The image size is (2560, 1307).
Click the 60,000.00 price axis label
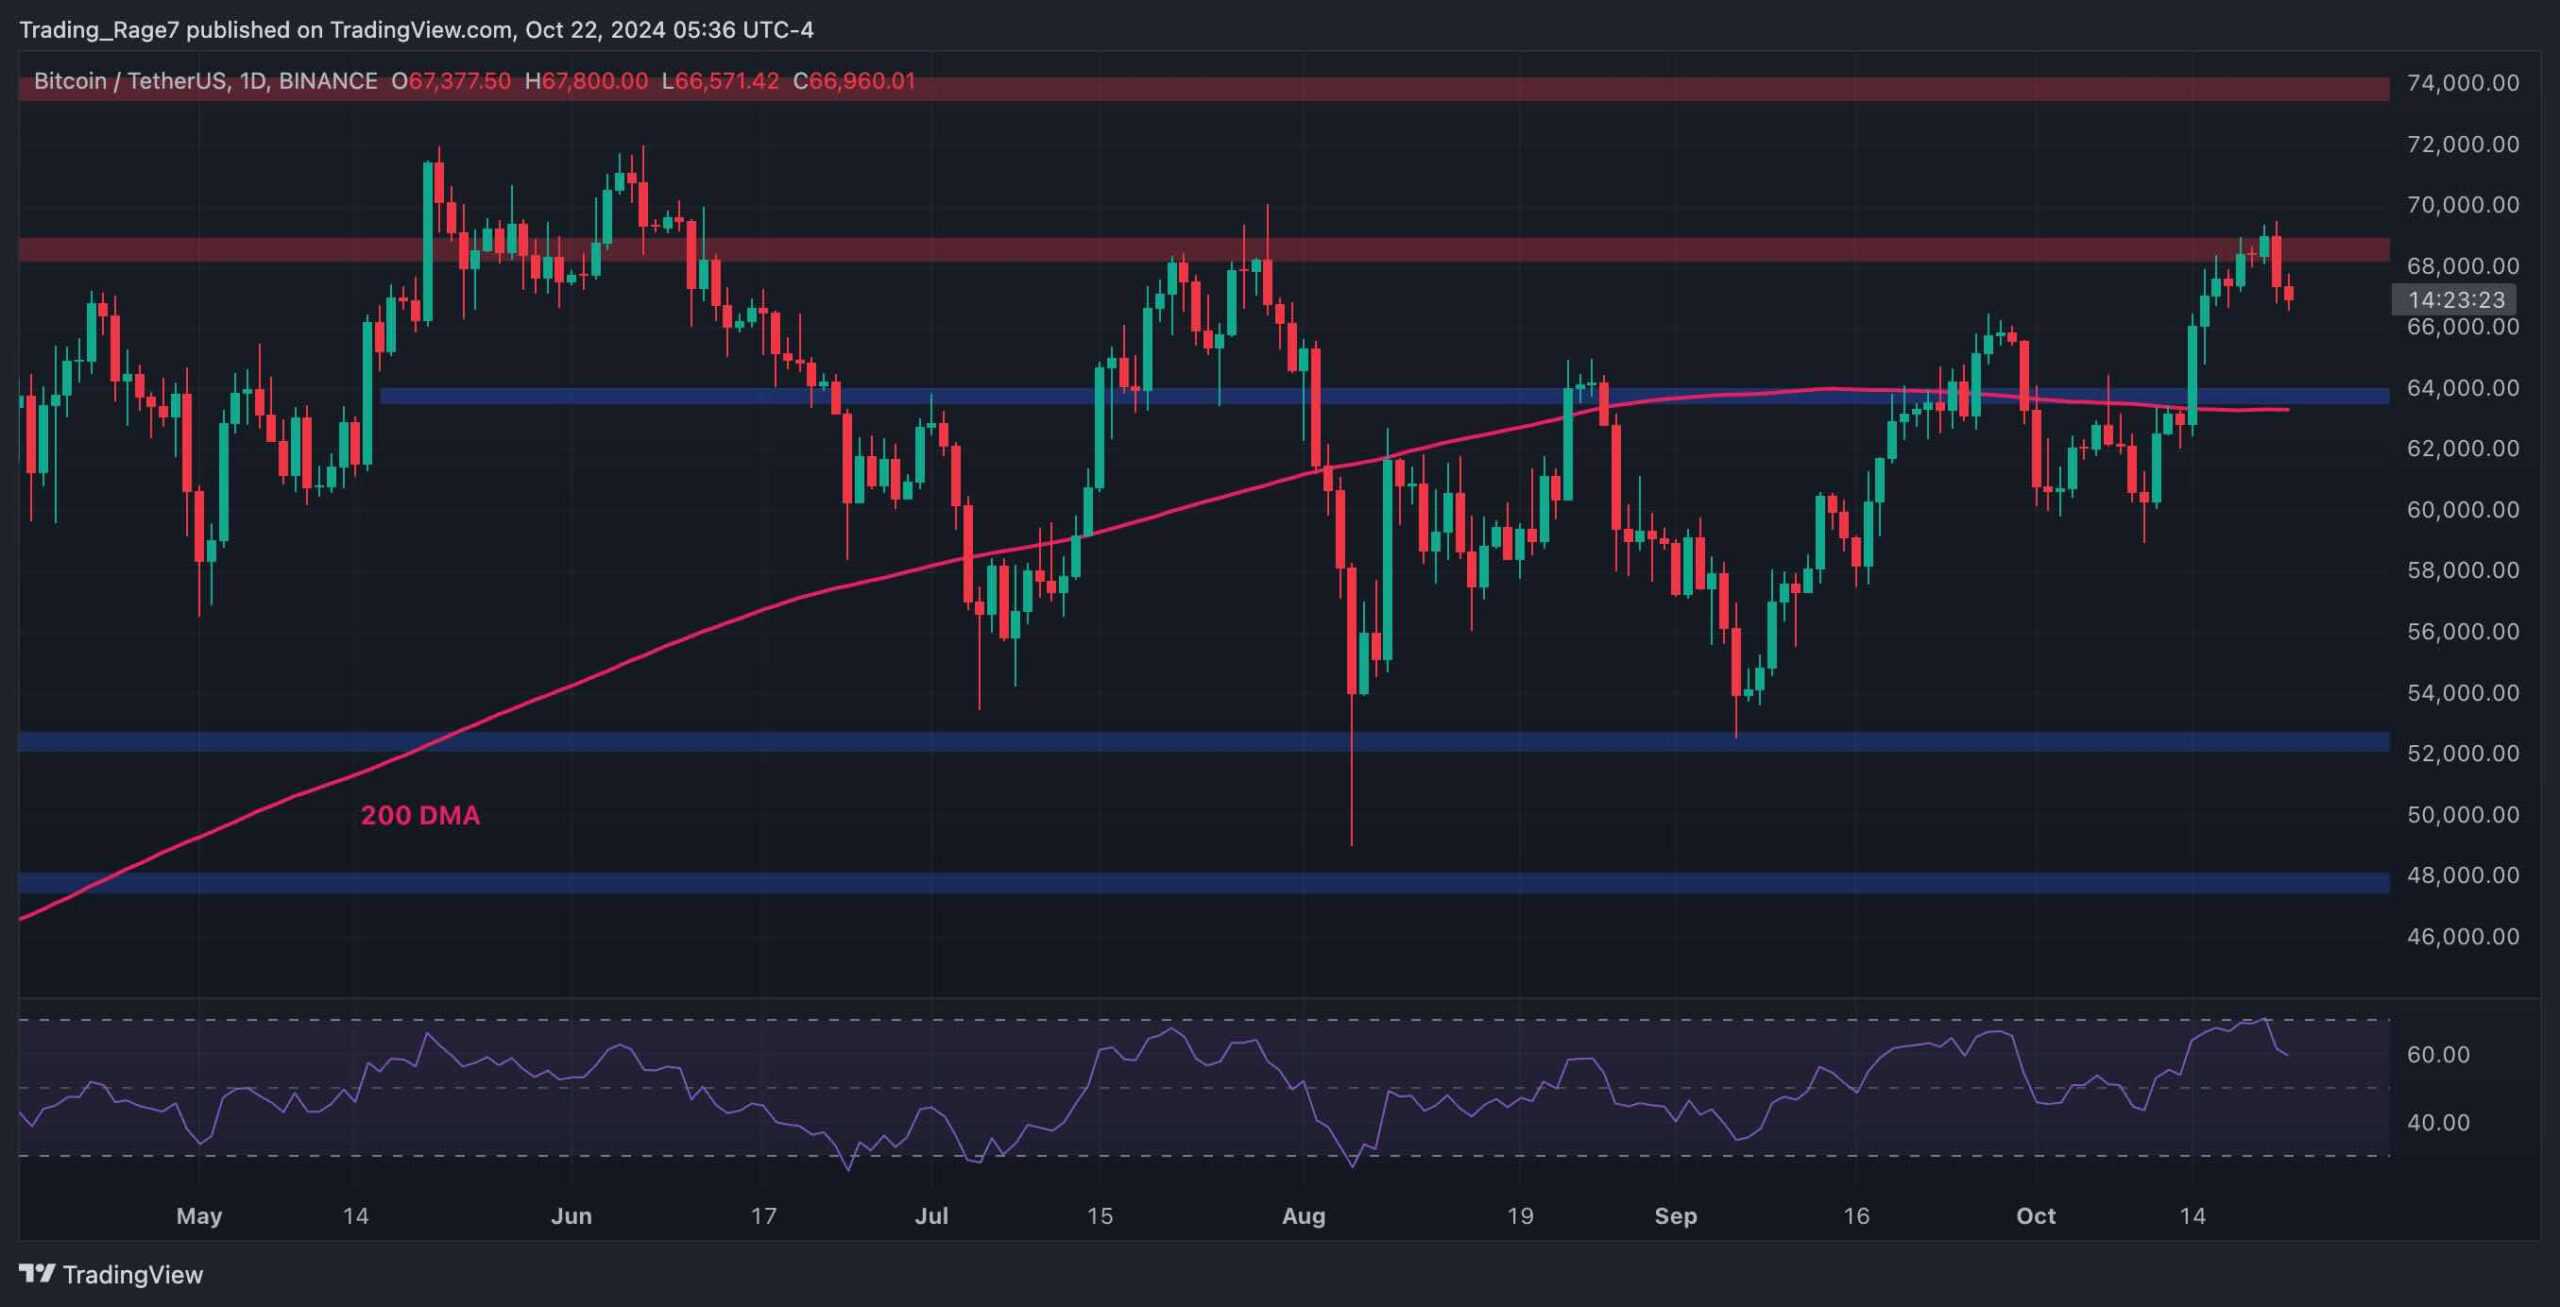coord(2463,510)
